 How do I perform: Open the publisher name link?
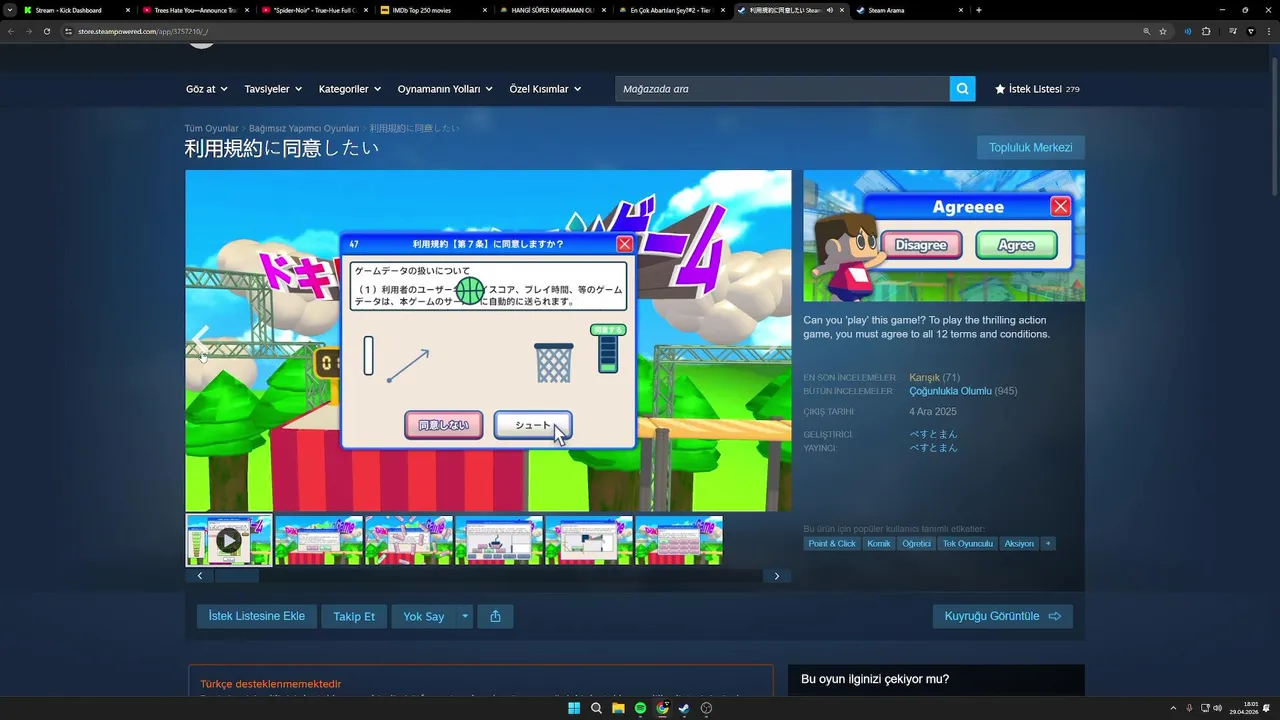coord(933,448)
